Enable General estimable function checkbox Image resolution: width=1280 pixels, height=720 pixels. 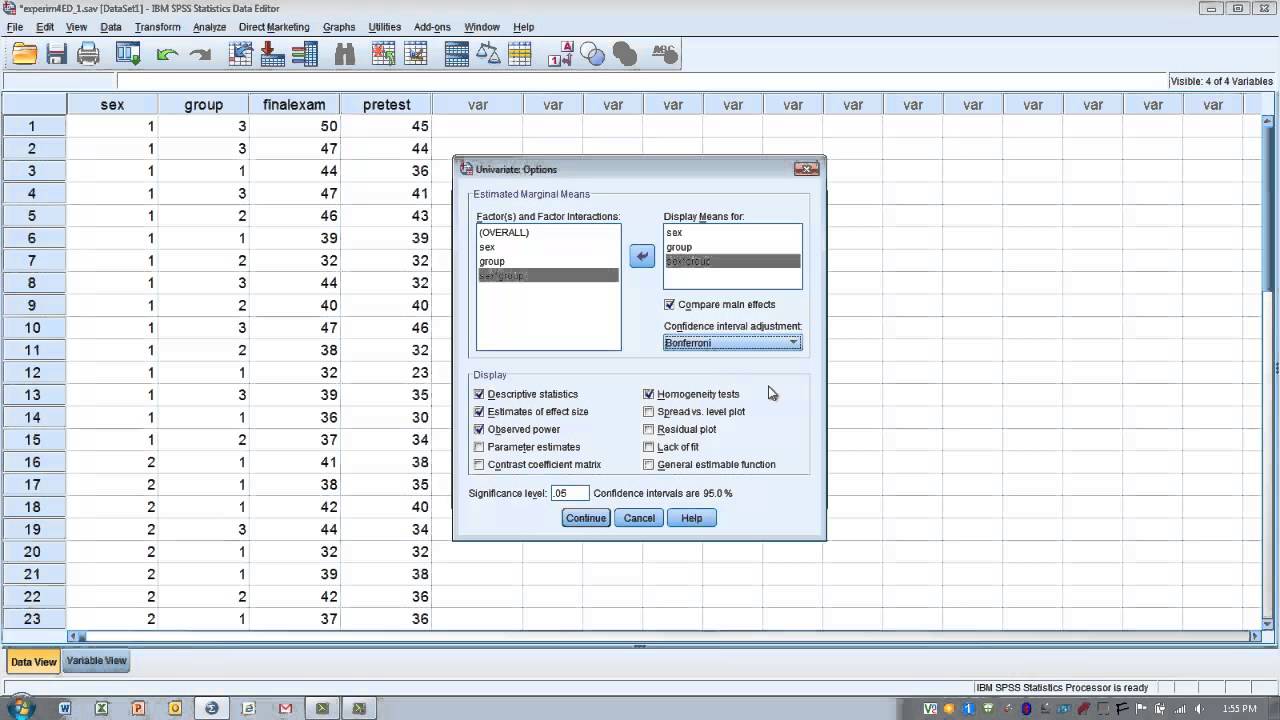pos(649,465)
